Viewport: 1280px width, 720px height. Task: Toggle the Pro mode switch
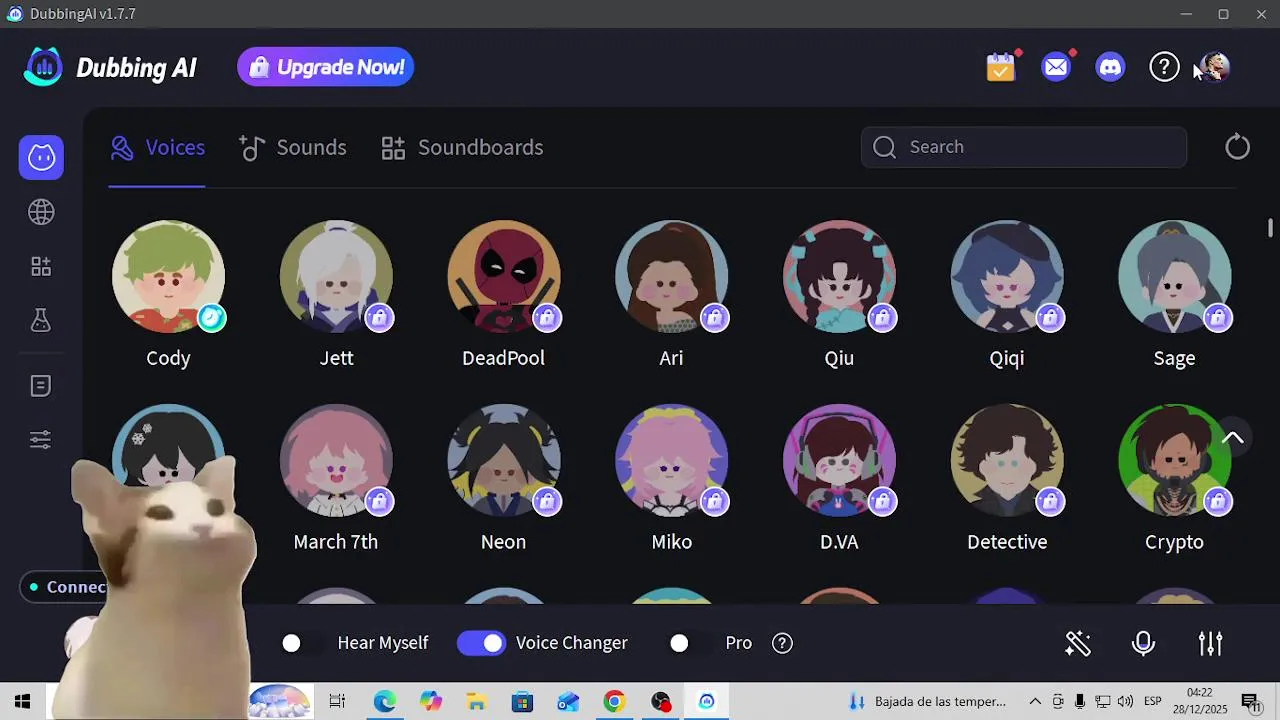[689, 643]
